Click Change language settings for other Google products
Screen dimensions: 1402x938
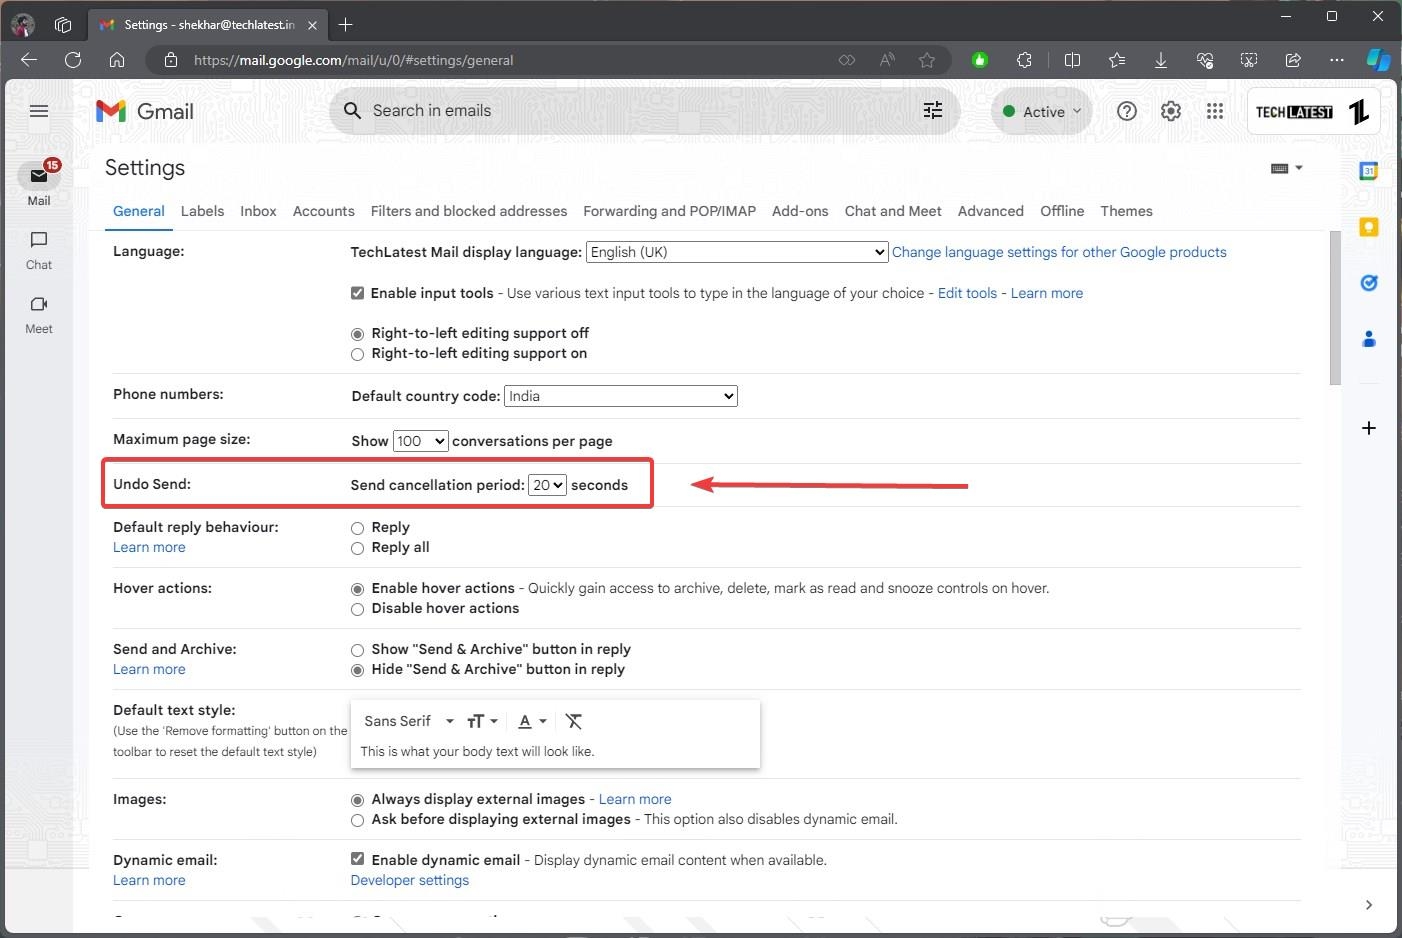1059,252
